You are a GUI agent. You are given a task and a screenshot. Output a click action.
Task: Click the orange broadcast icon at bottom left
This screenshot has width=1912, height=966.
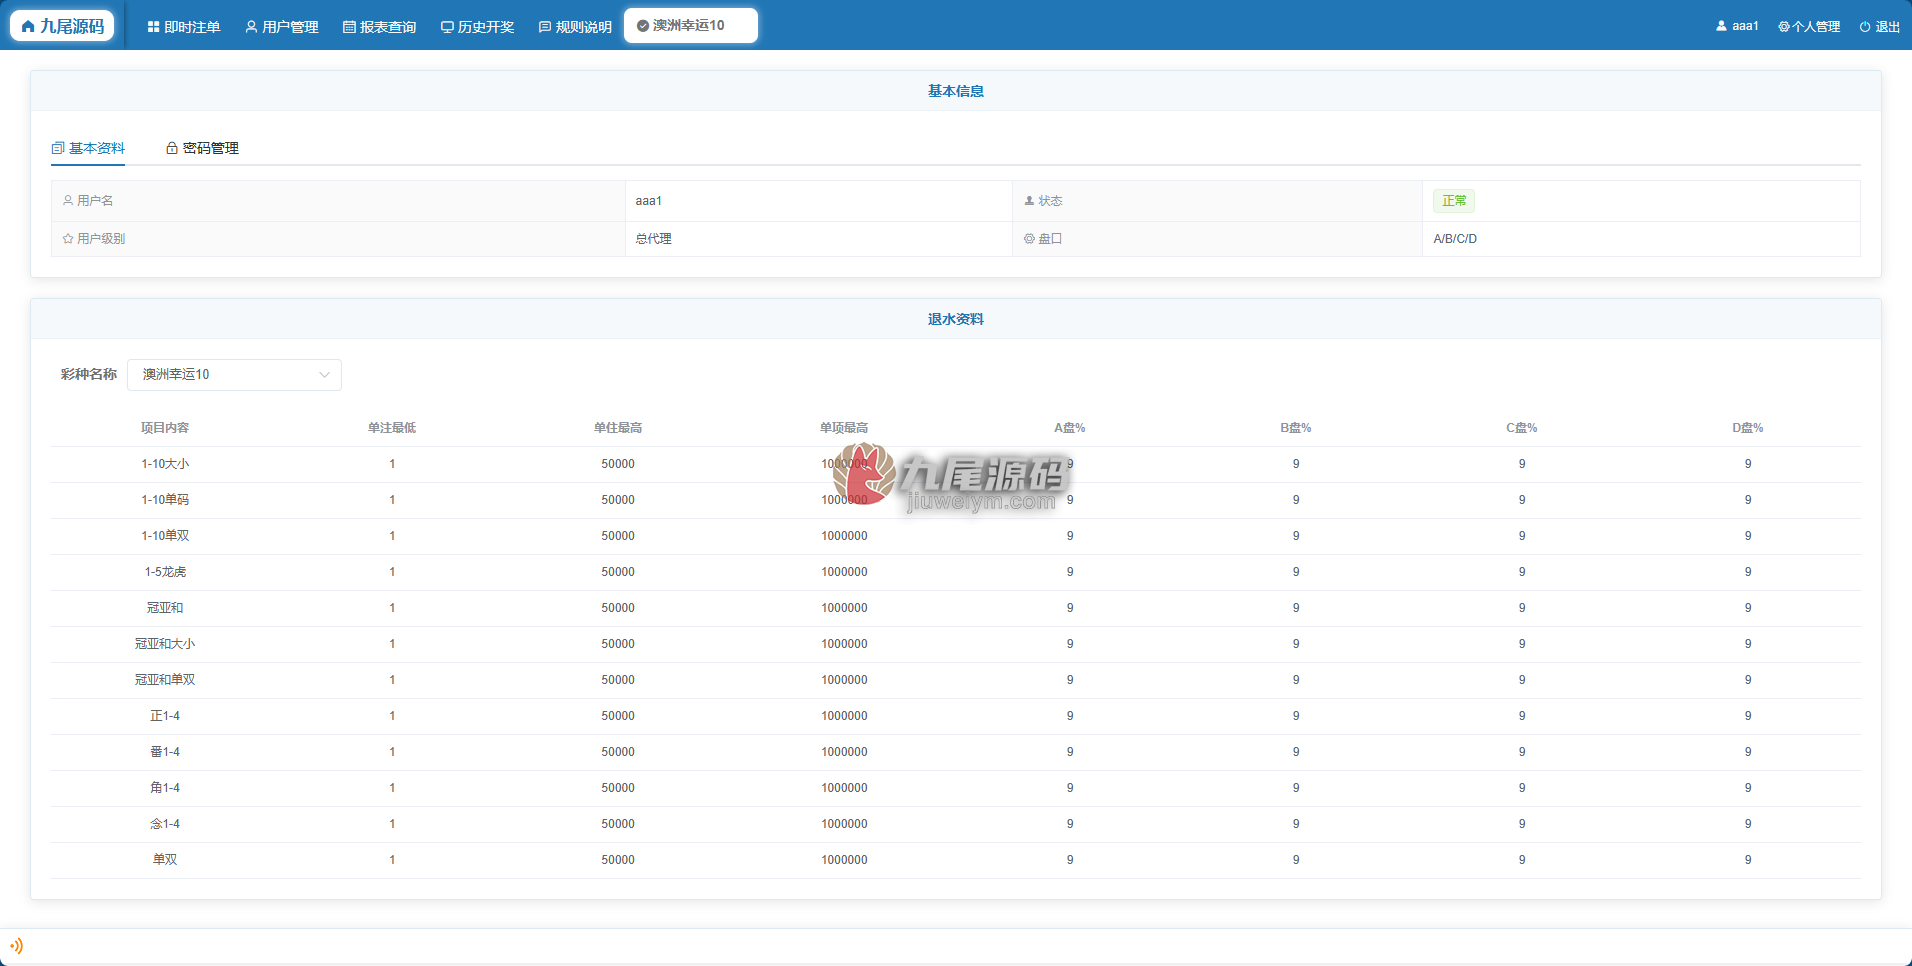17,946
